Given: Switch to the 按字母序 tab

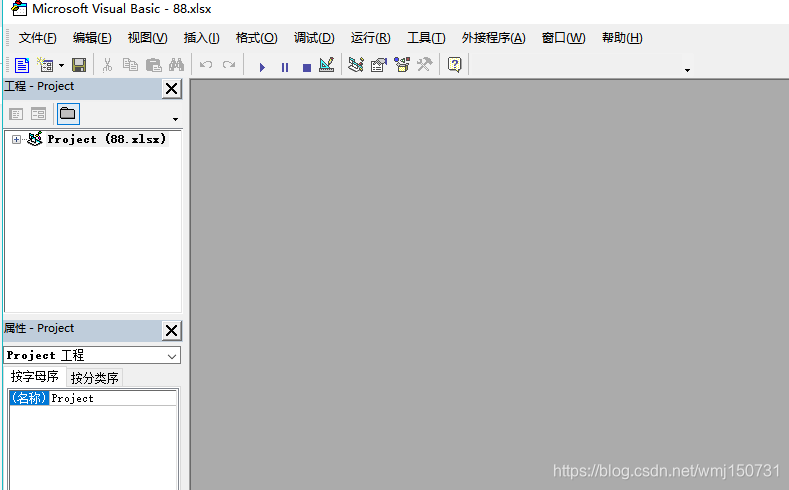Looking at the screenshot, I should point(35,376).
